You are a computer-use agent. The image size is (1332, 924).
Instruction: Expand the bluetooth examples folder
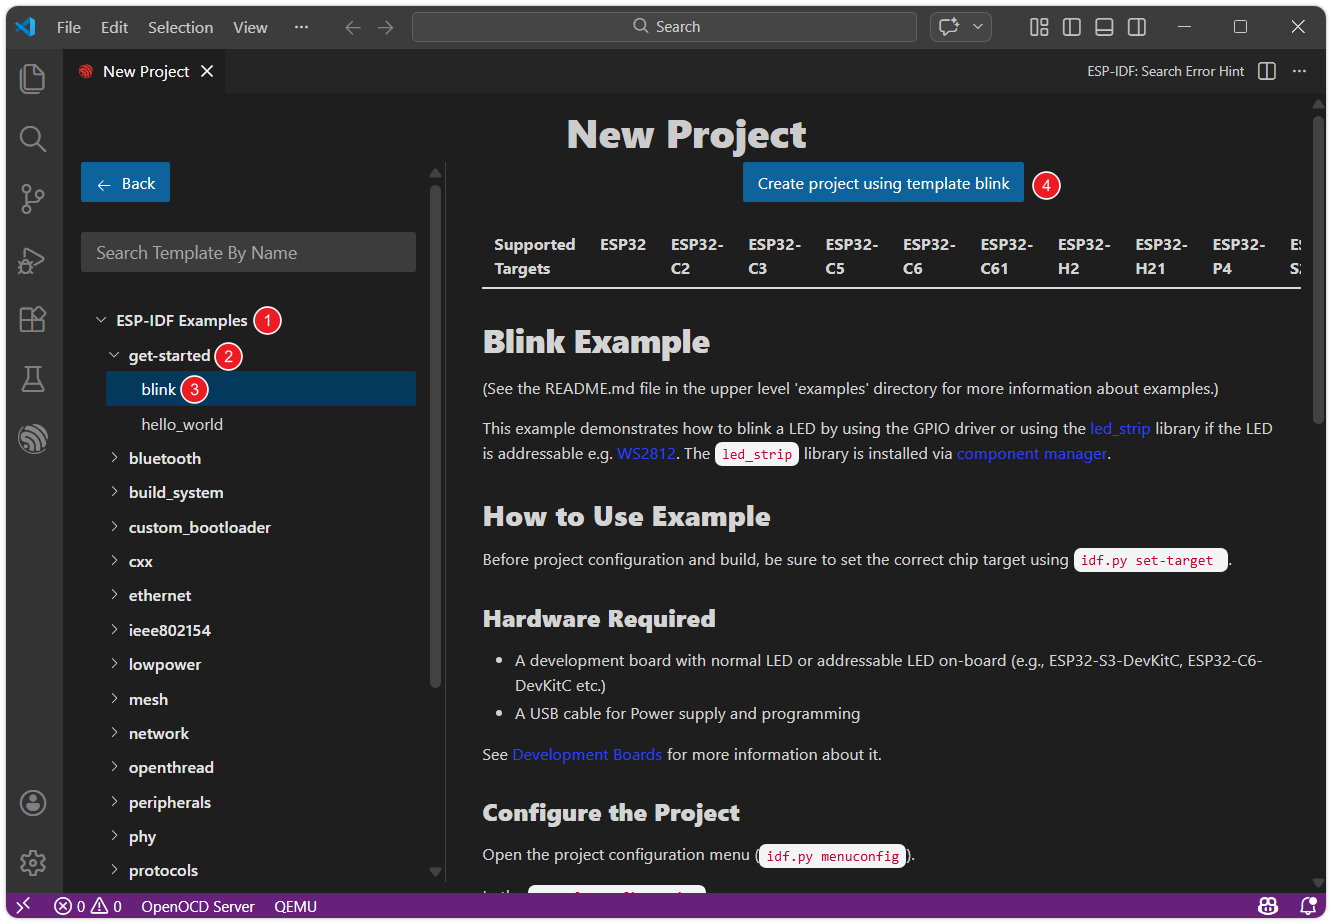[164, 458]
